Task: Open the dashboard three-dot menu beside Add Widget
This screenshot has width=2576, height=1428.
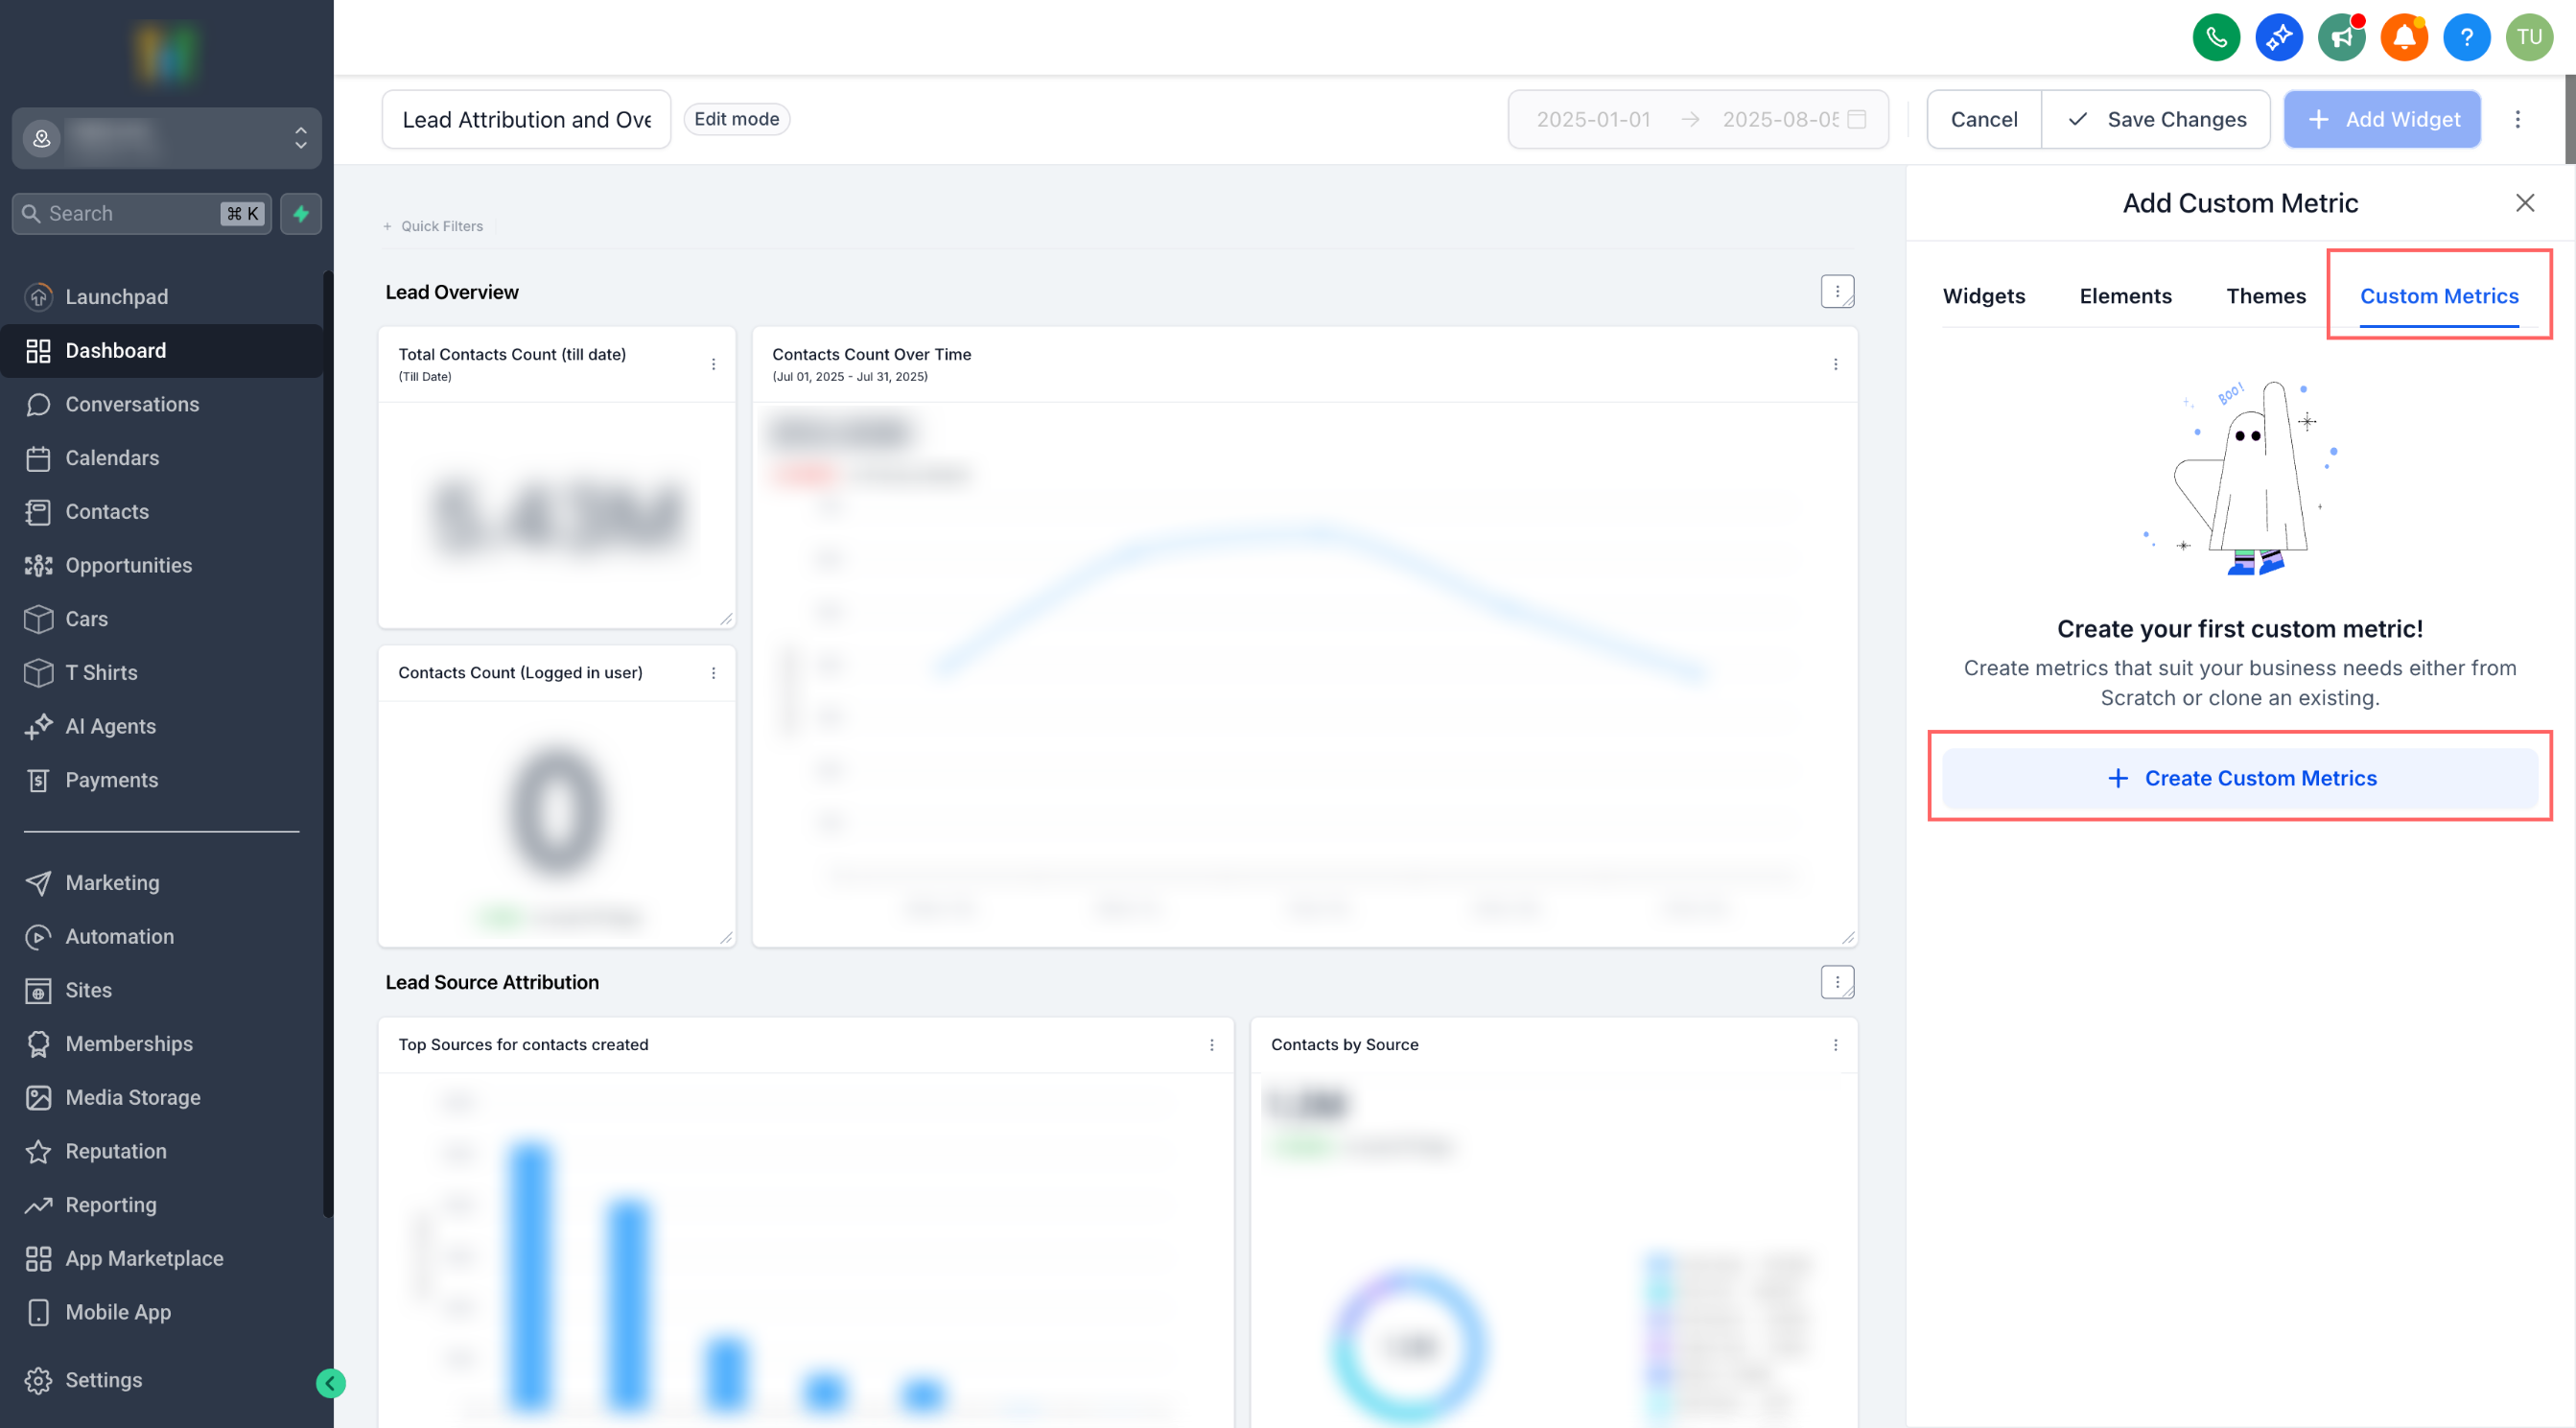Action: tap(2517, 119)
